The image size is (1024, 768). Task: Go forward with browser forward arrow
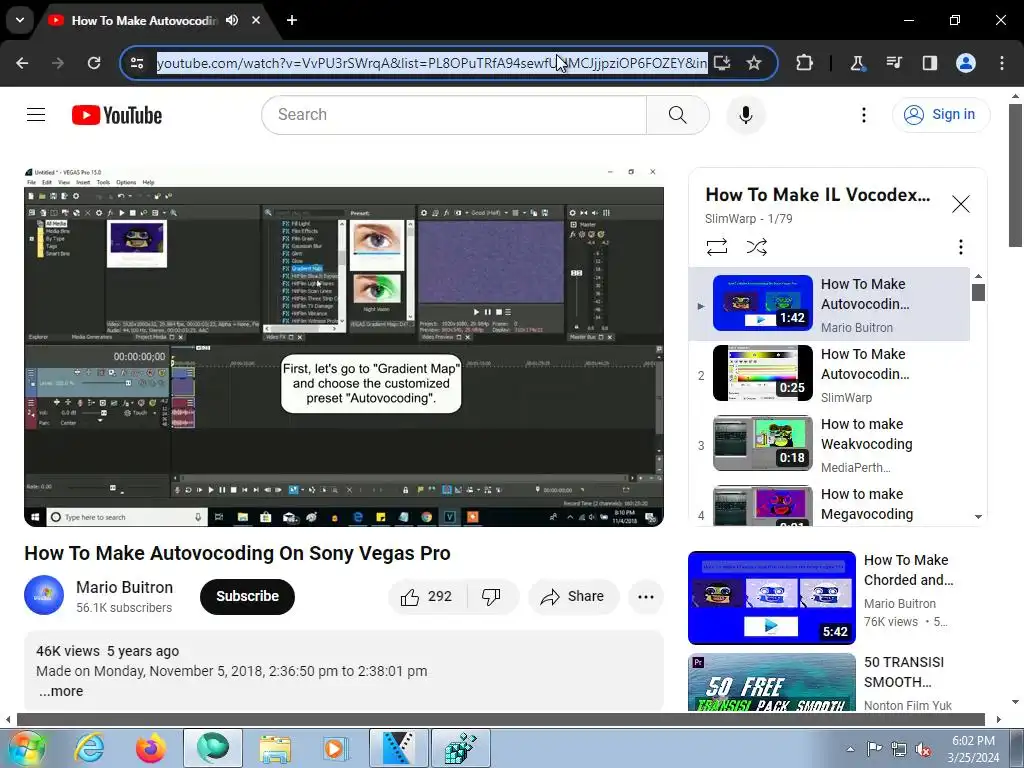58,63
